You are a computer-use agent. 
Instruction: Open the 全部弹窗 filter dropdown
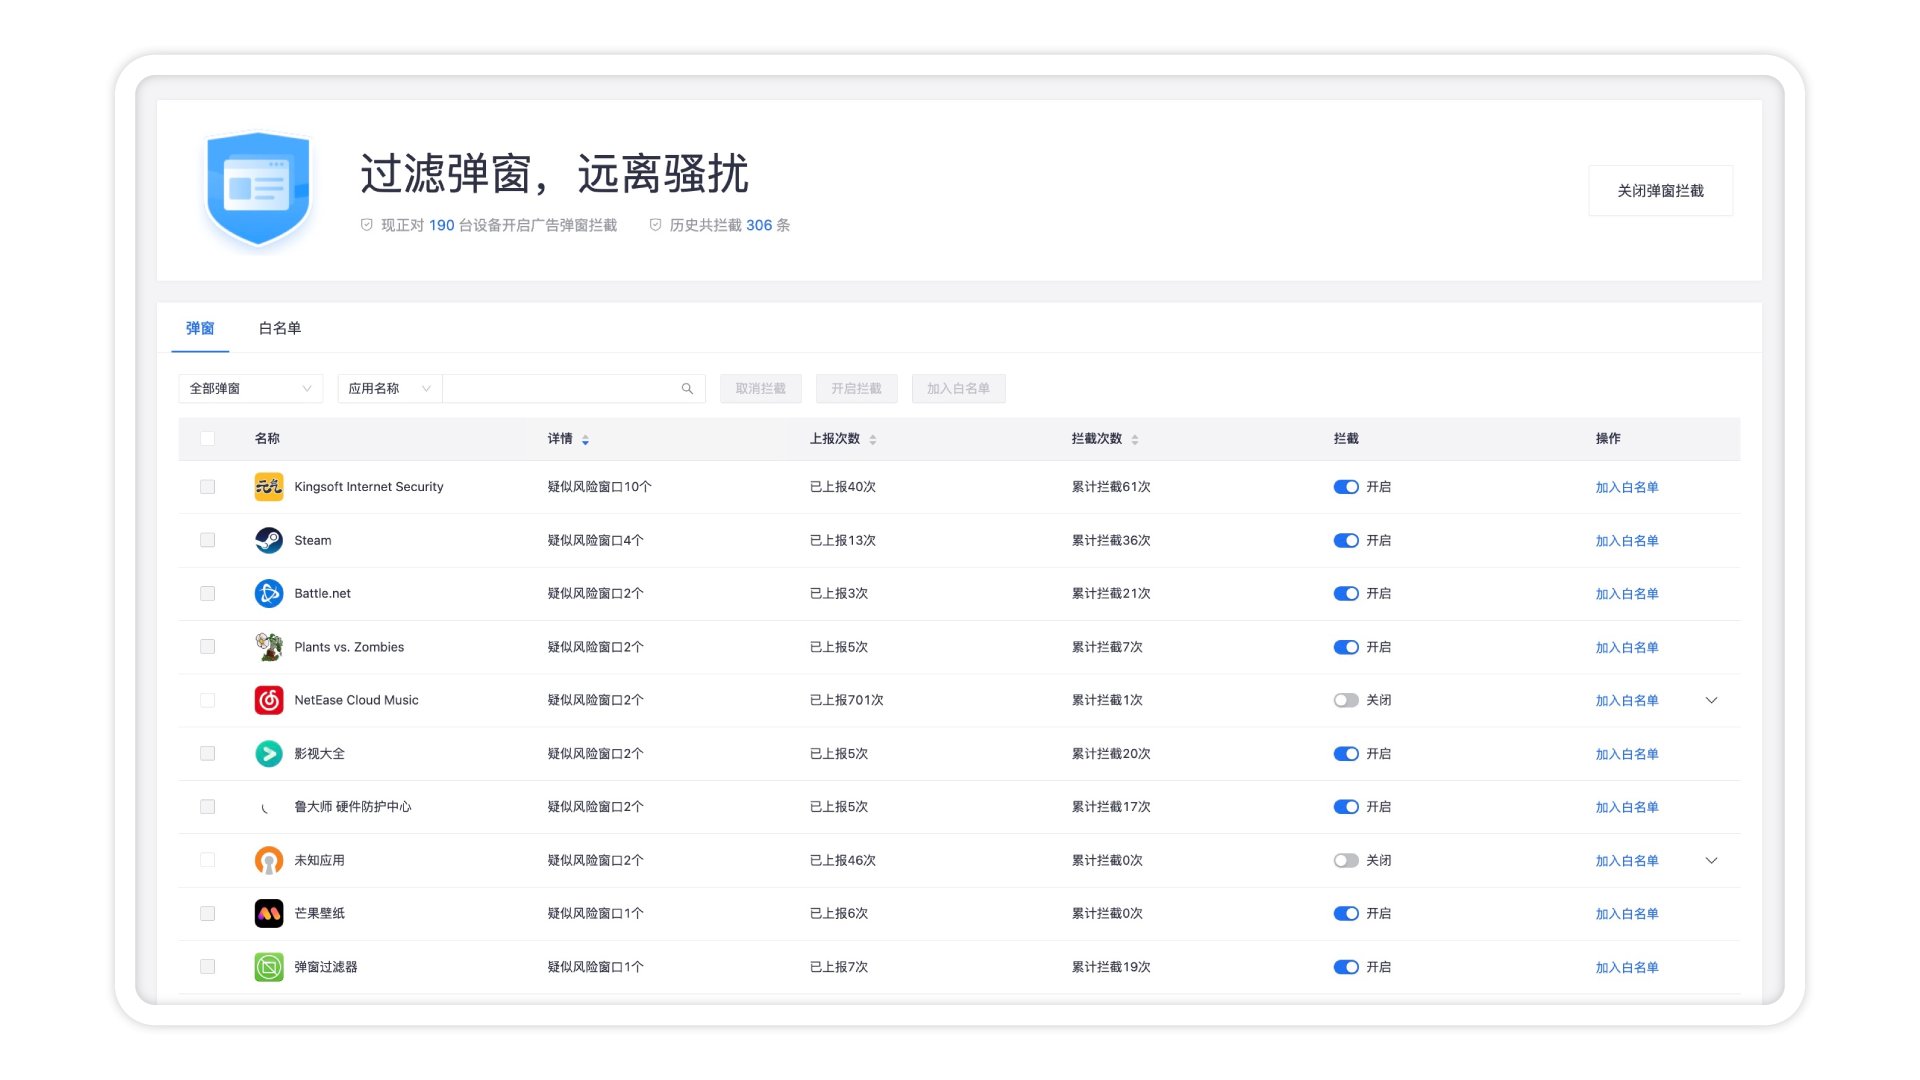(x=251, y=389)
